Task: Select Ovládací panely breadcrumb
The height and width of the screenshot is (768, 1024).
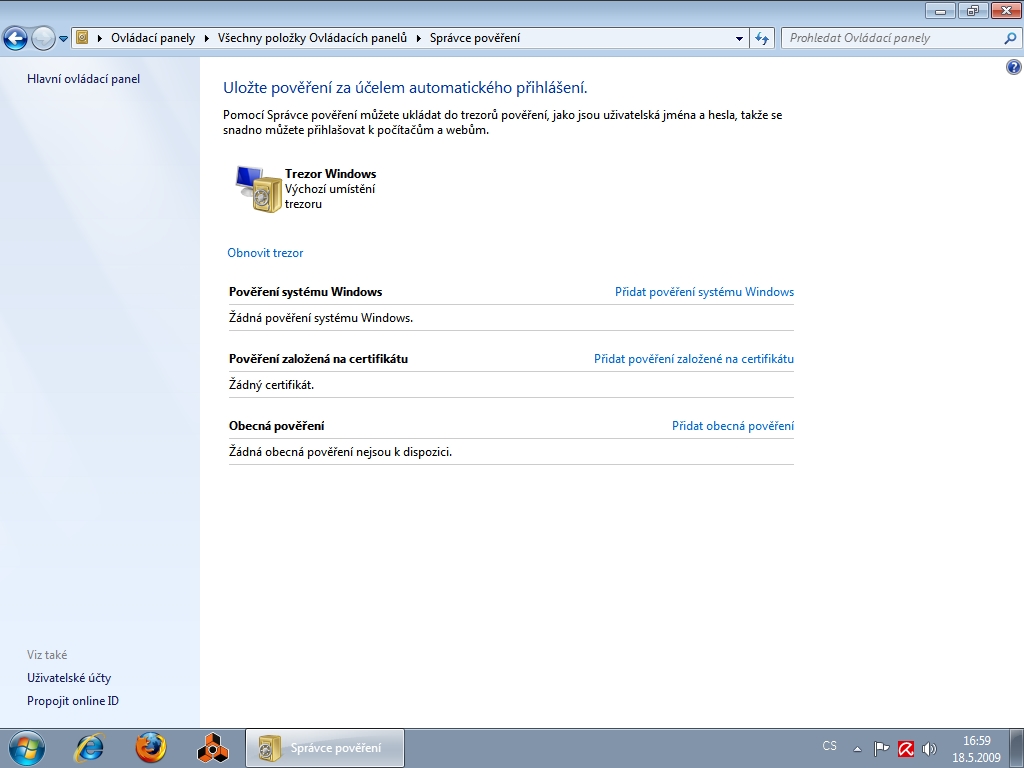Action: (153, 38)
